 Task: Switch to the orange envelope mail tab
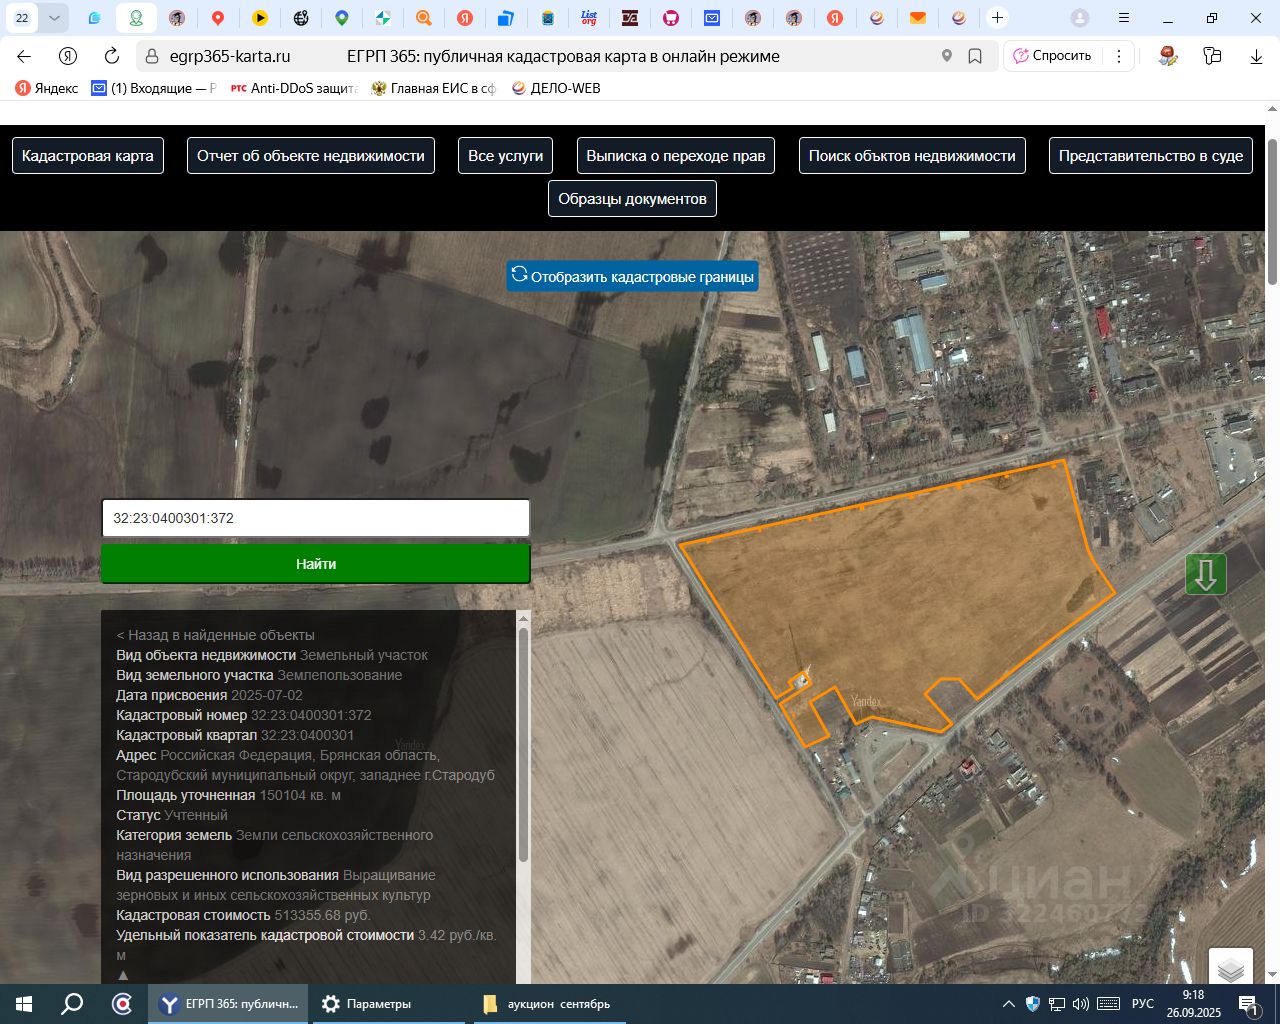[x=918, y=18]
